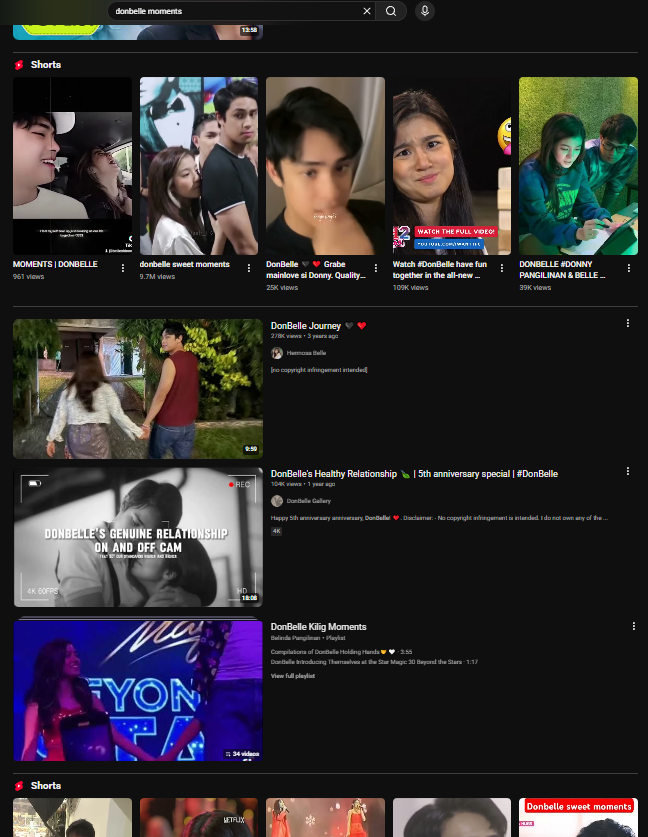This screenshot has width=648, height=837.
Task: Open the 34 videos playlist thumbnail
Action: tap(138, 691)
